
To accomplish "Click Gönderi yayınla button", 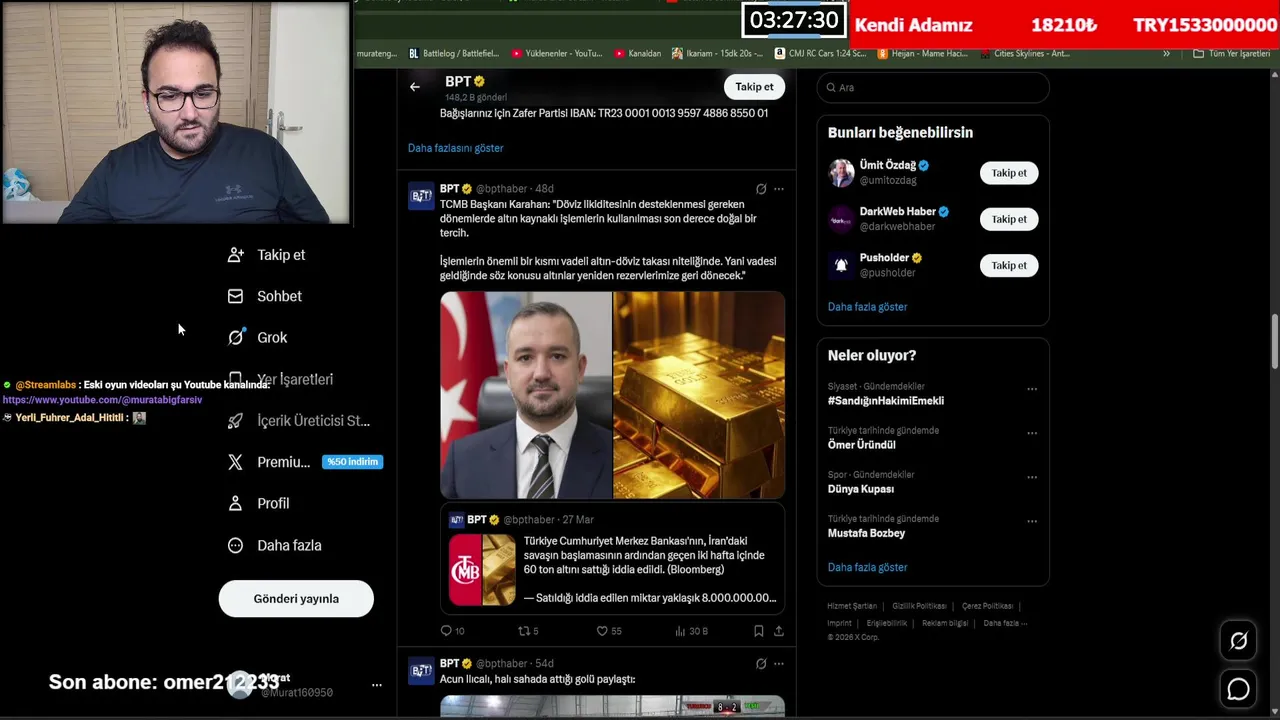I will [296, 599].
